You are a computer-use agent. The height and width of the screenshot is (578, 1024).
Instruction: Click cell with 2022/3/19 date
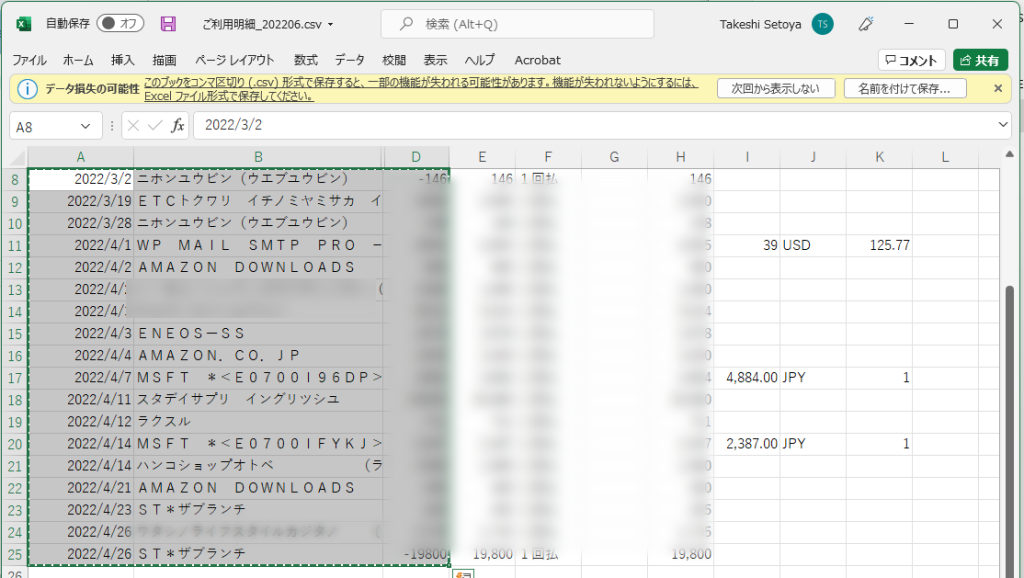[81, 201]
